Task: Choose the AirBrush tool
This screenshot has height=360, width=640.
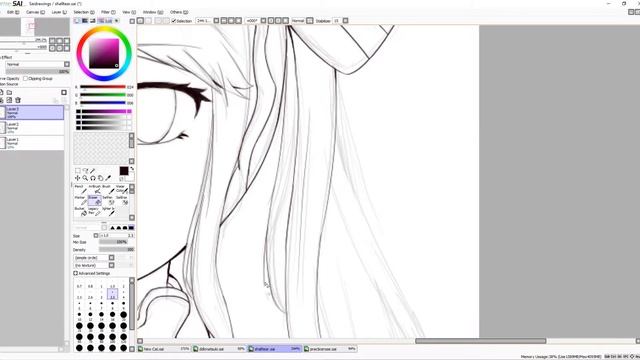Action: click(95, 189)
